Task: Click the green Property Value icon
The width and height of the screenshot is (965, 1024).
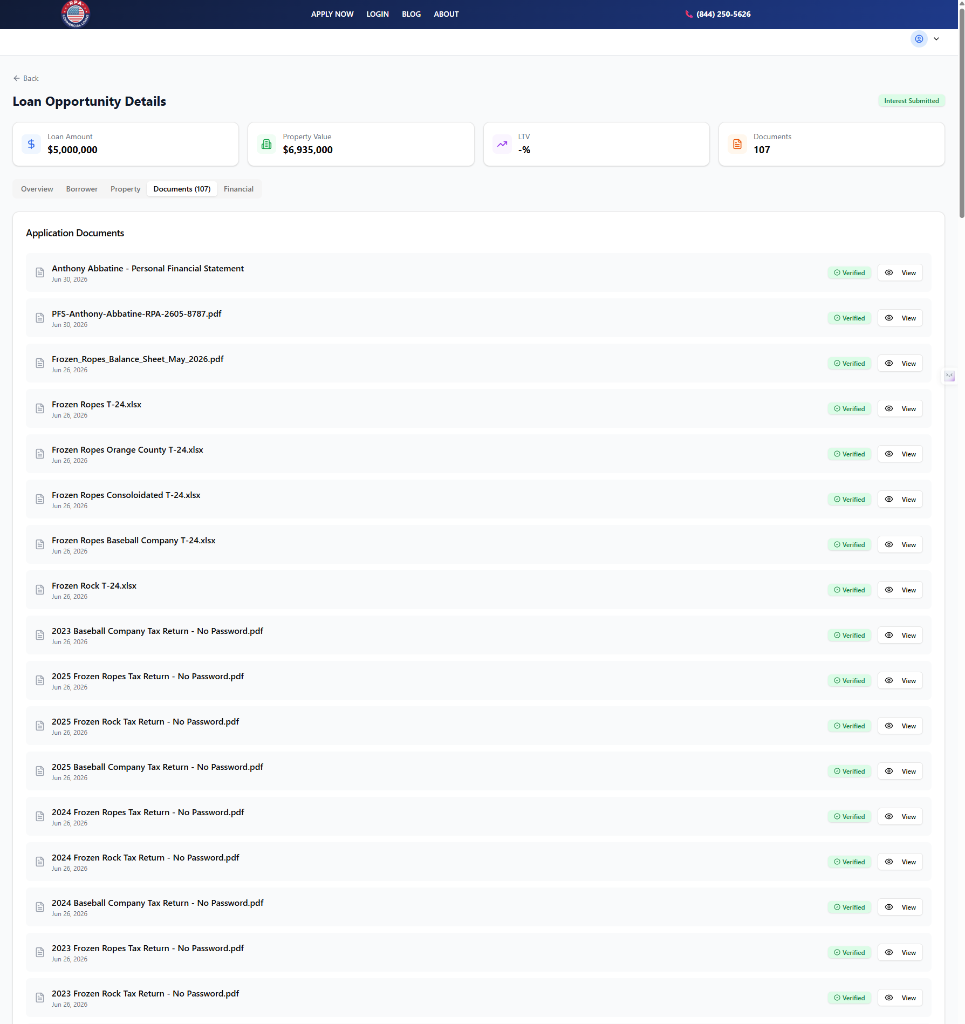Action: [266, 144]
